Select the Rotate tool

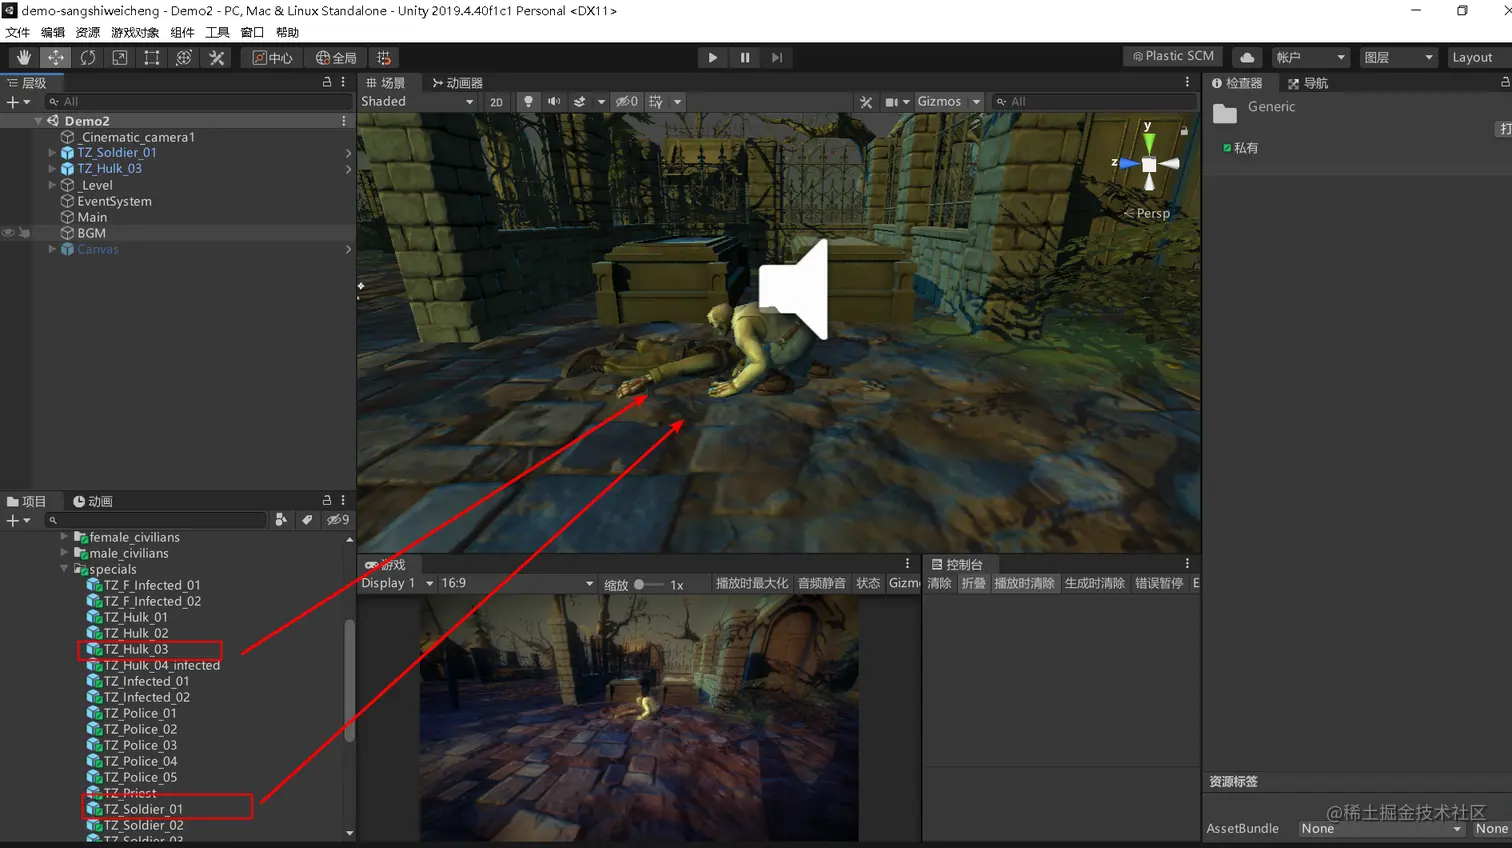[88, 58]
